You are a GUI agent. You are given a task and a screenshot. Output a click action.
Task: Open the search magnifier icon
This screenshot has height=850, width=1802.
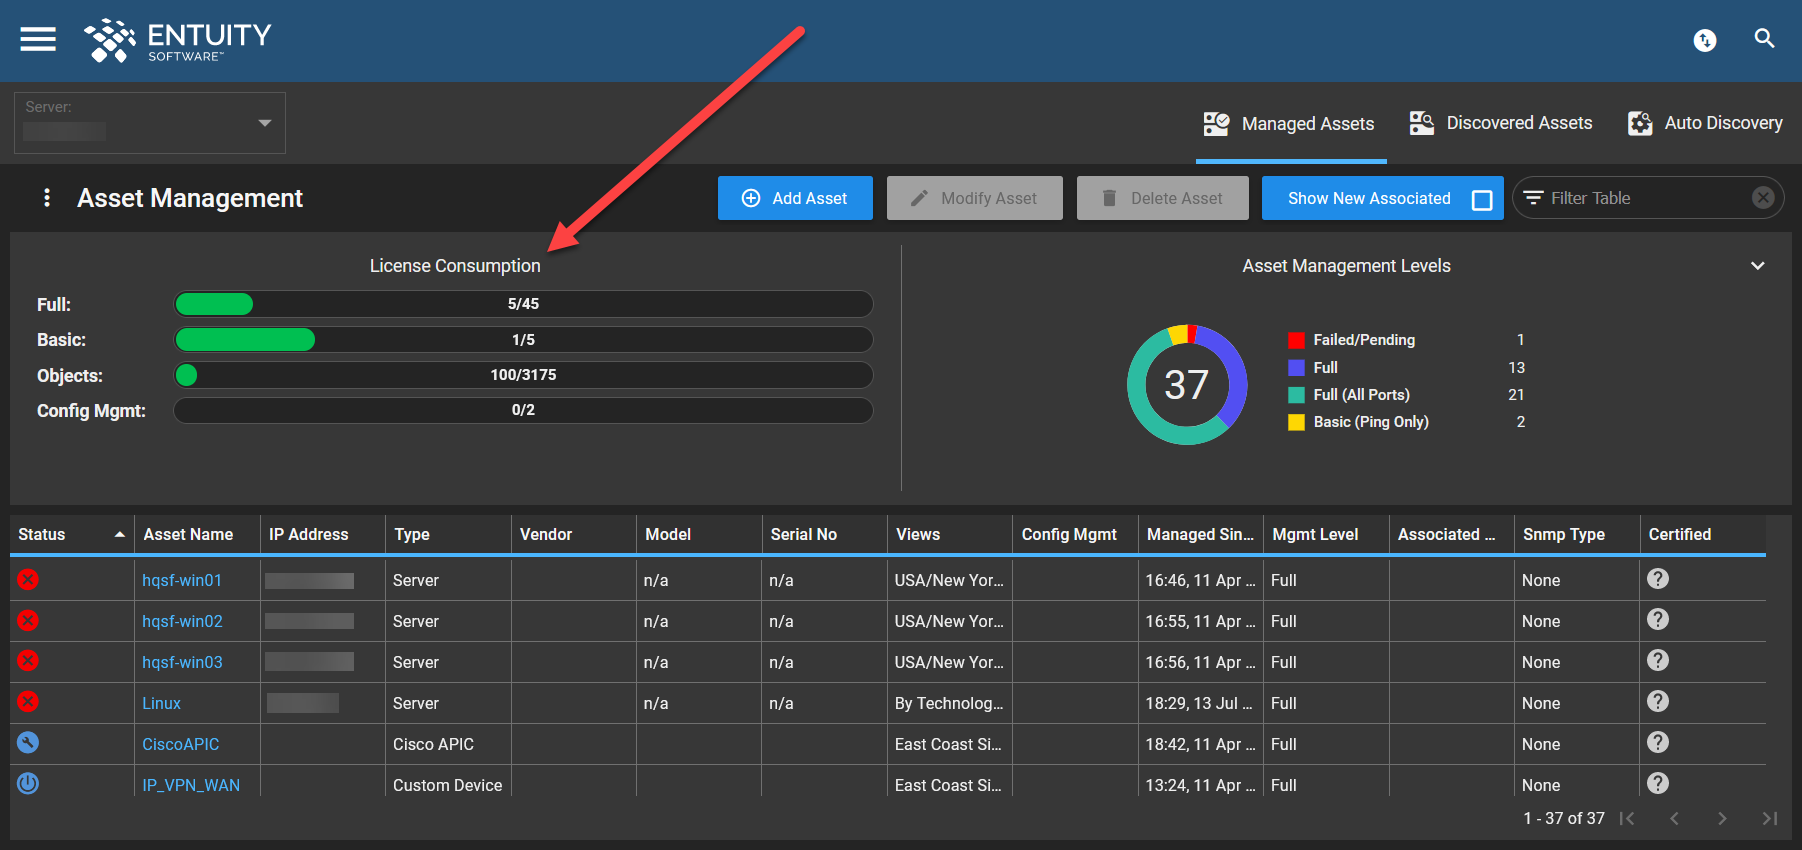click(1764, 39)
